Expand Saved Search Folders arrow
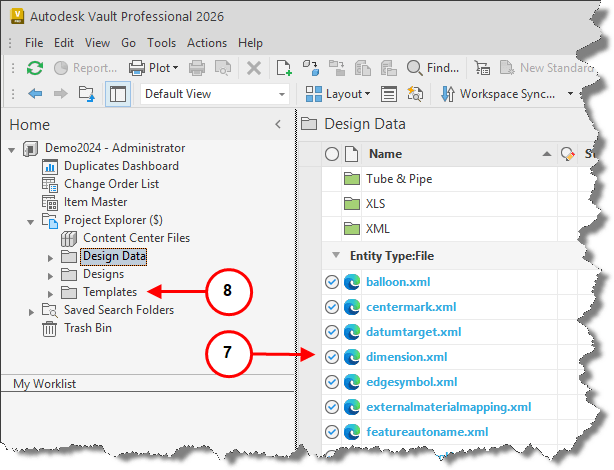The width and height of the screenshot is (614, 470). 31,312
